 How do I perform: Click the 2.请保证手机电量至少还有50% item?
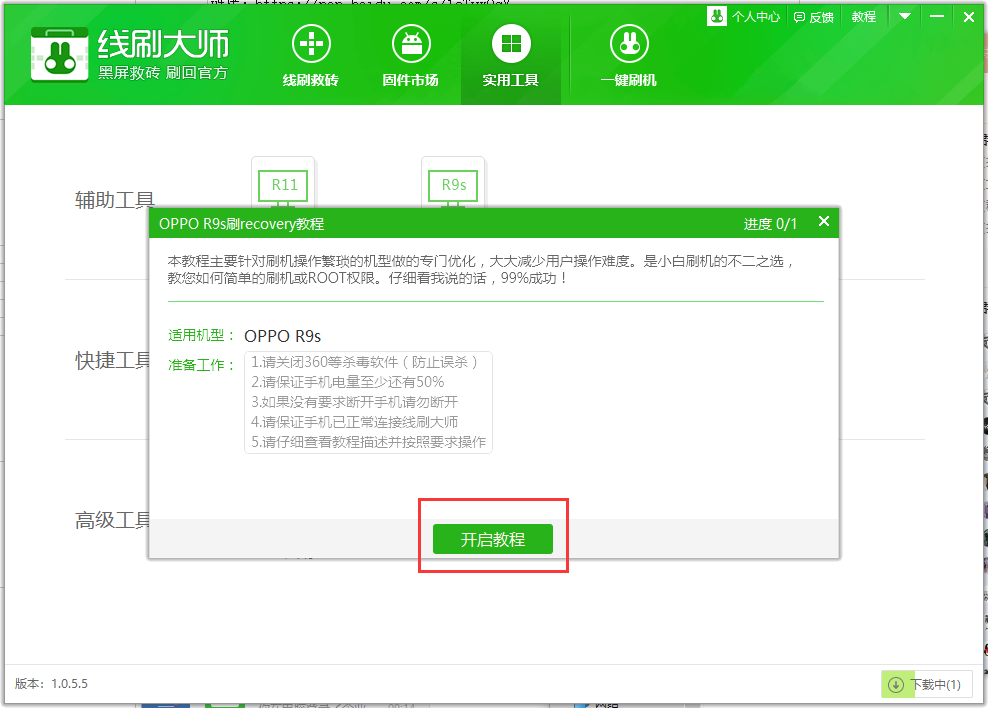(x=348, y=382)
